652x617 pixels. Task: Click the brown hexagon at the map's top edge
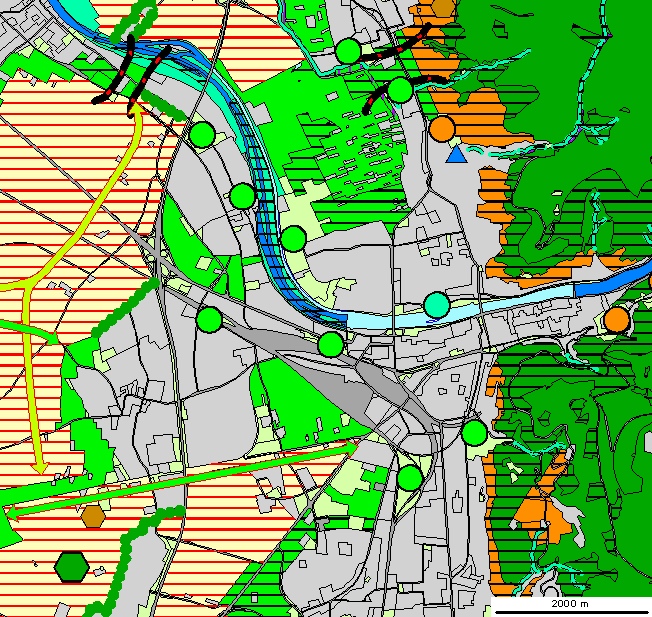click(443, 8)
